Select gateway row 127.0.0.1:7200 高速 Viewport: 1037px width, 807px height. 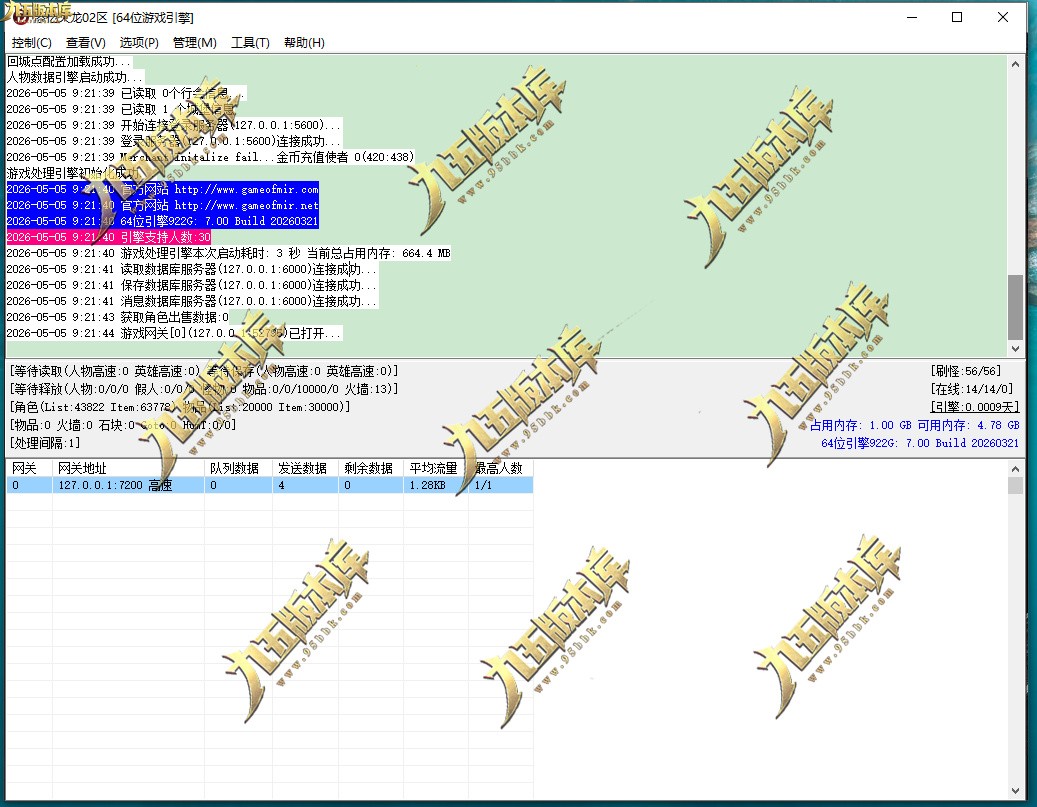(x=270, y=486)
